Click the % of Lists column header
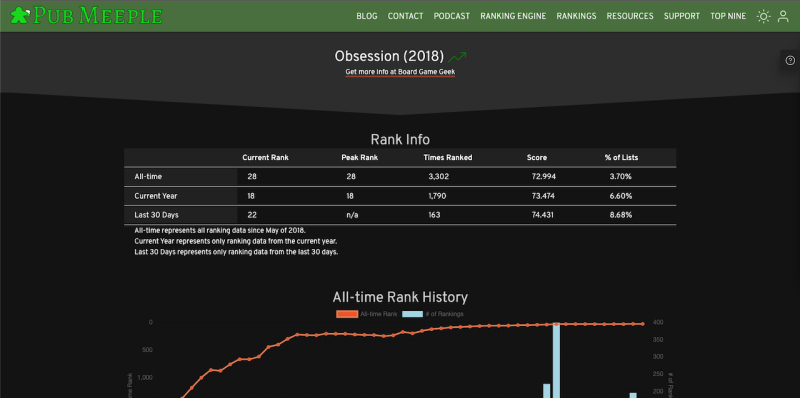The width and height of the screenshot is (800, 398). (x=621, y=158)
